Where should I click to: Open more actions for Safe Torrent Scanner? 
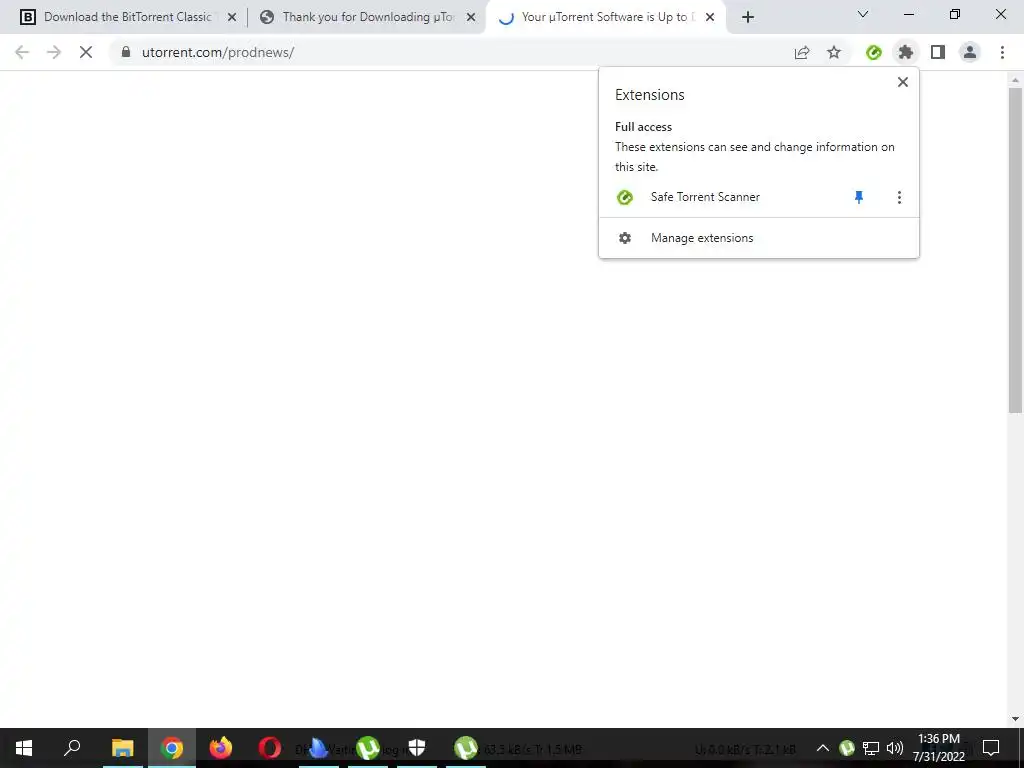coord(899,197)
